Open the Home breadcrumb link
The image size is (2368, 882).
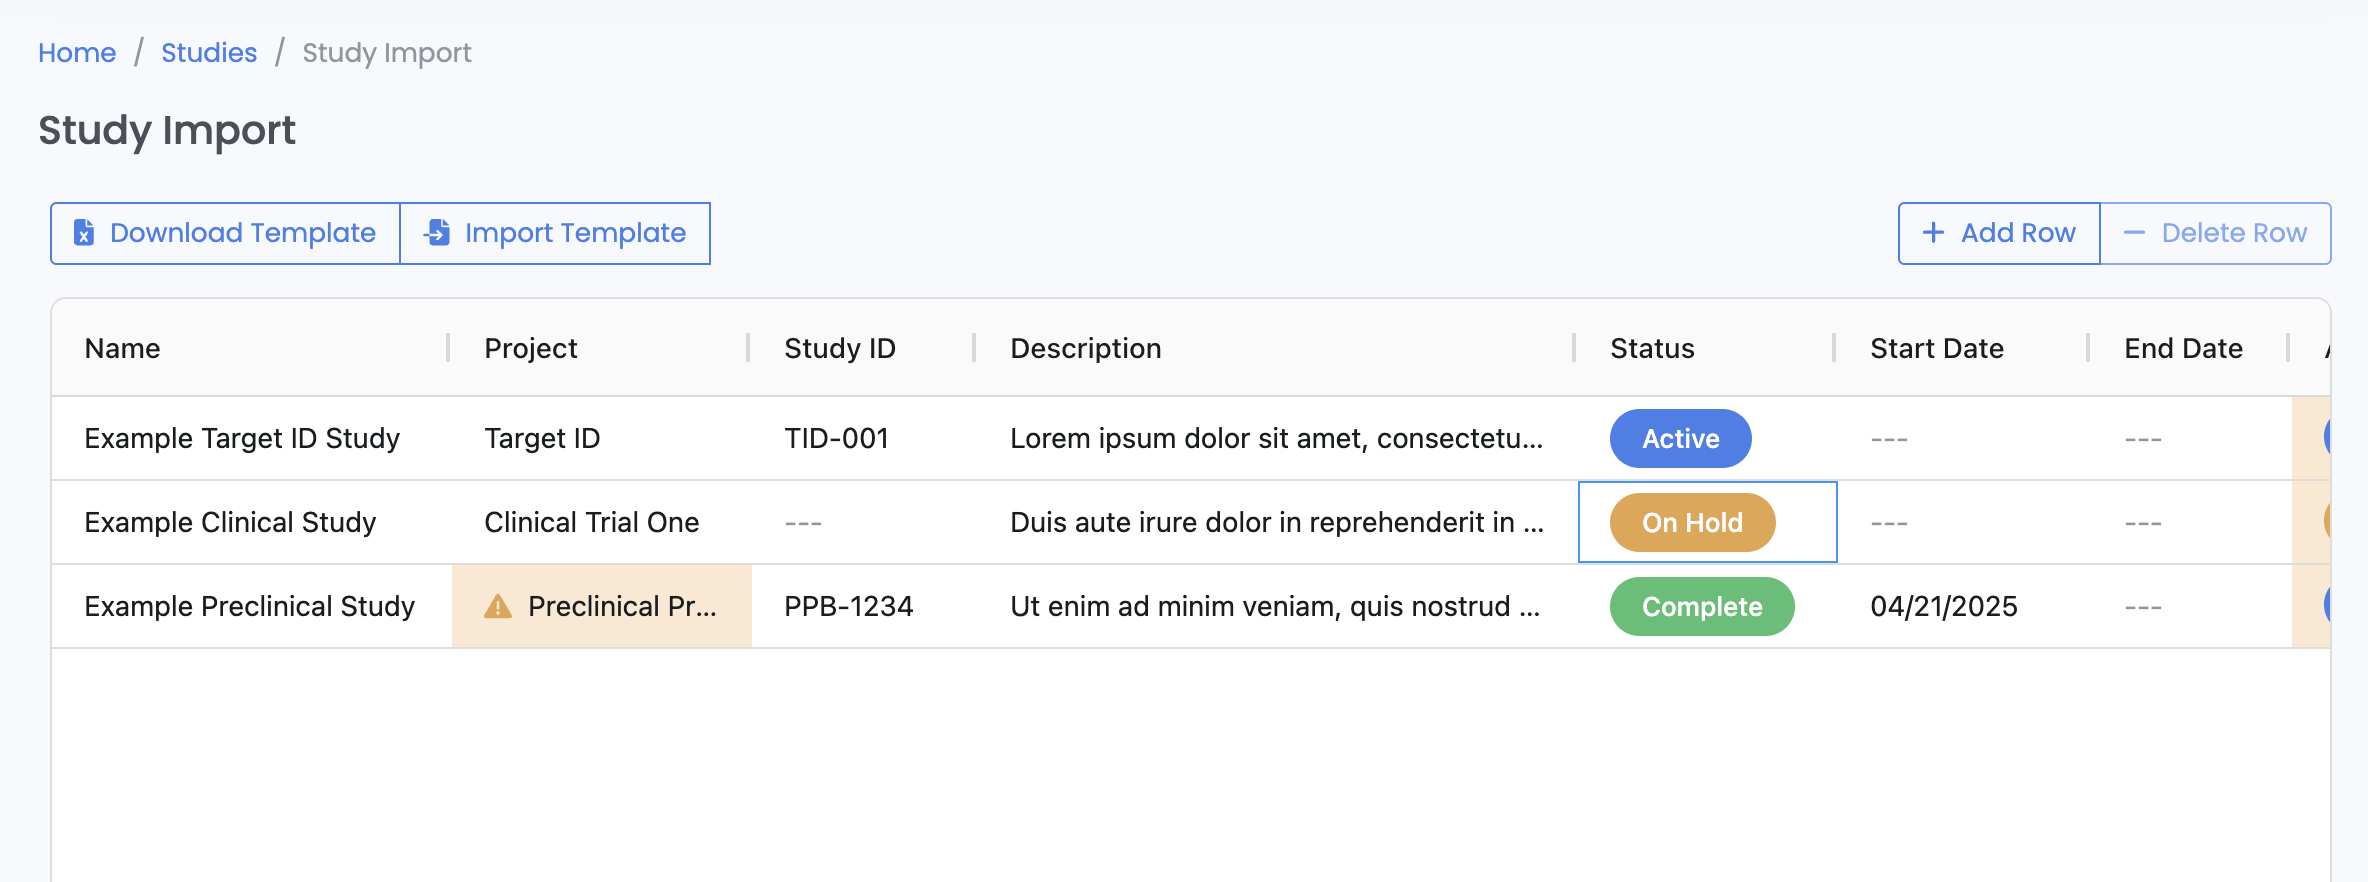(x=76, y=52)
